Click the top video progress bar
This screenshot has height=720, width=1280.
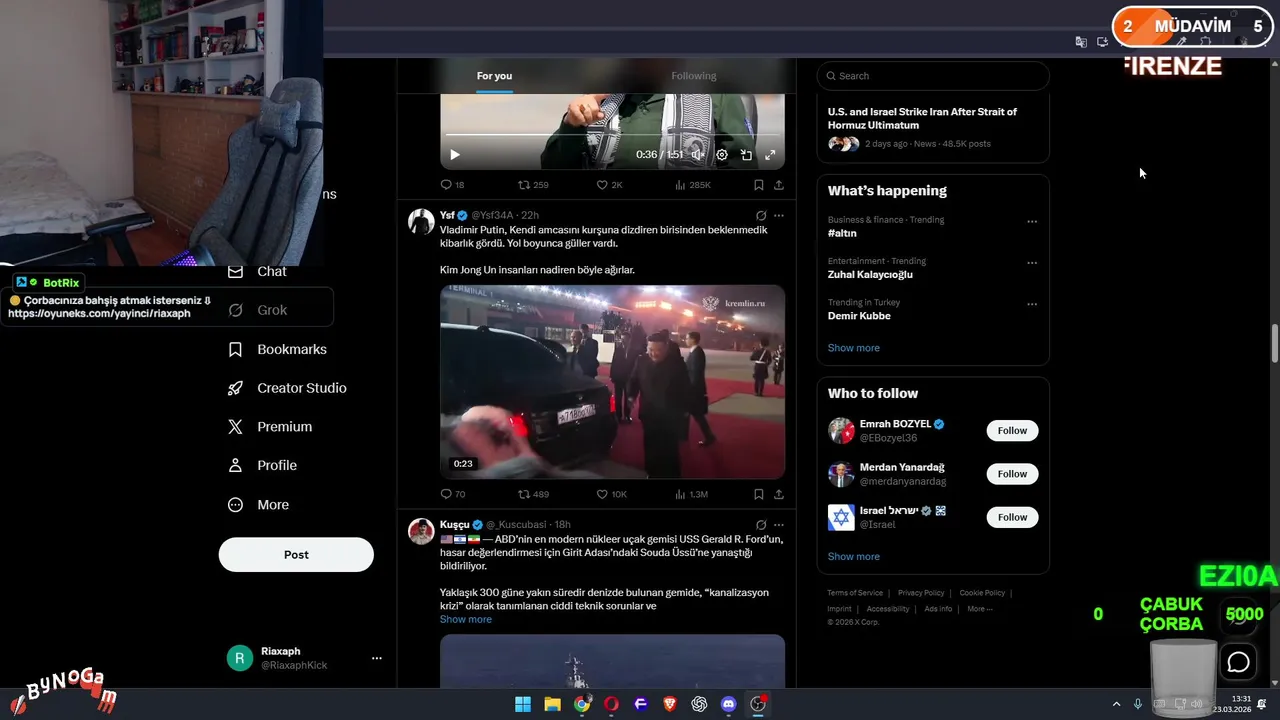612,135
